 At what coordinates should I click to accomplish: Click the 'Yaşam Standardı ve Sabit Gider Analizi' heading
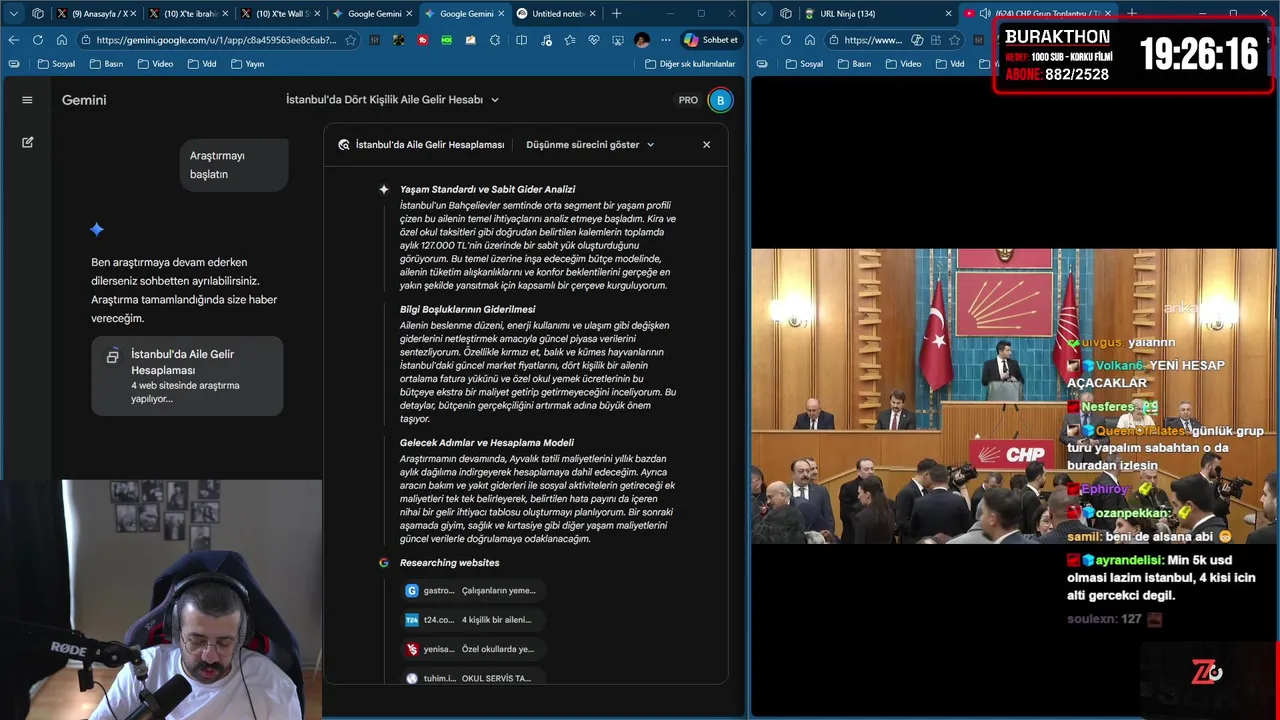coord(487,189)
